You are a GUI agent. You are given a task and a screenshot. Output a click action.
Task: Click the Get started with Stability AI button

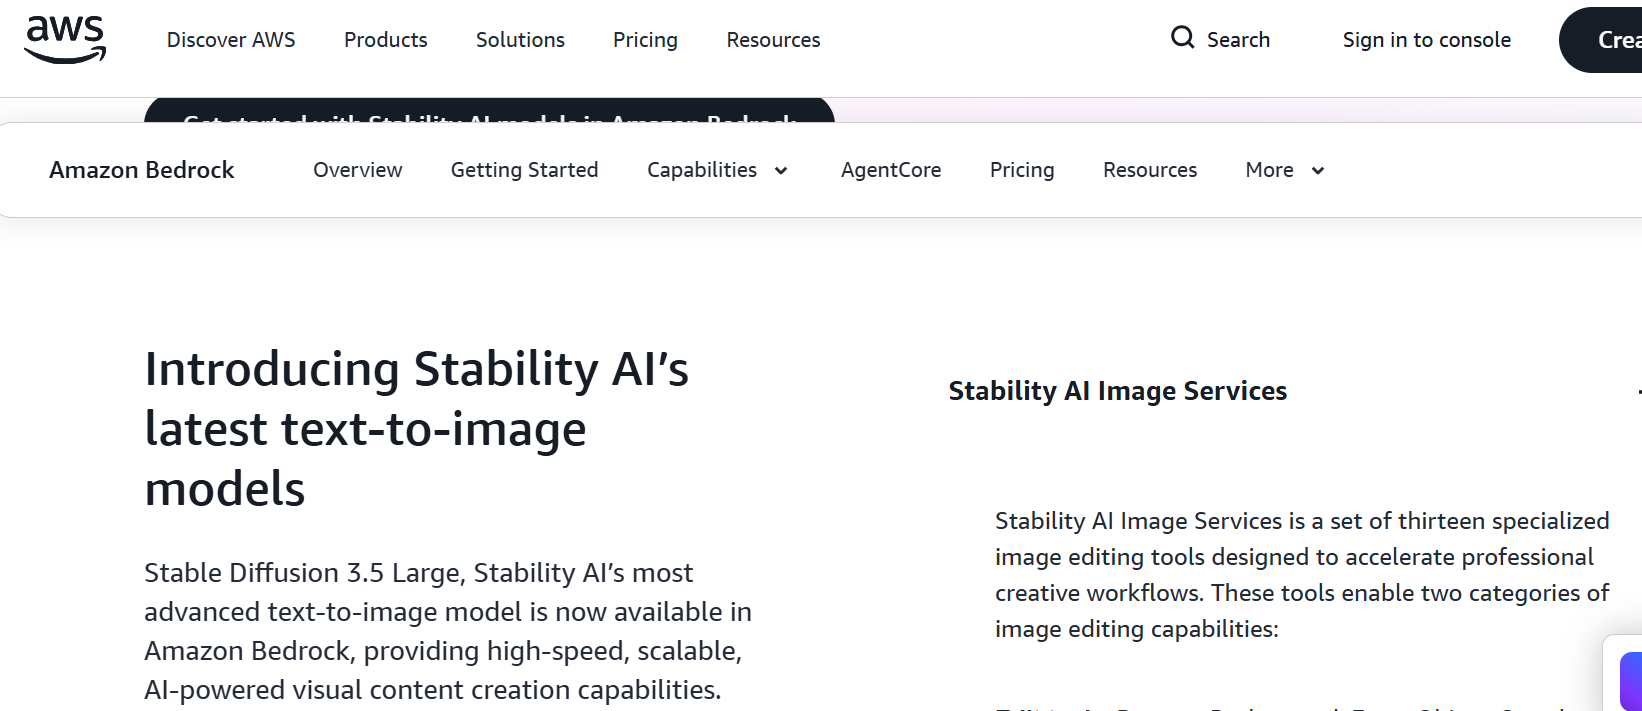[x=489, y=111]
